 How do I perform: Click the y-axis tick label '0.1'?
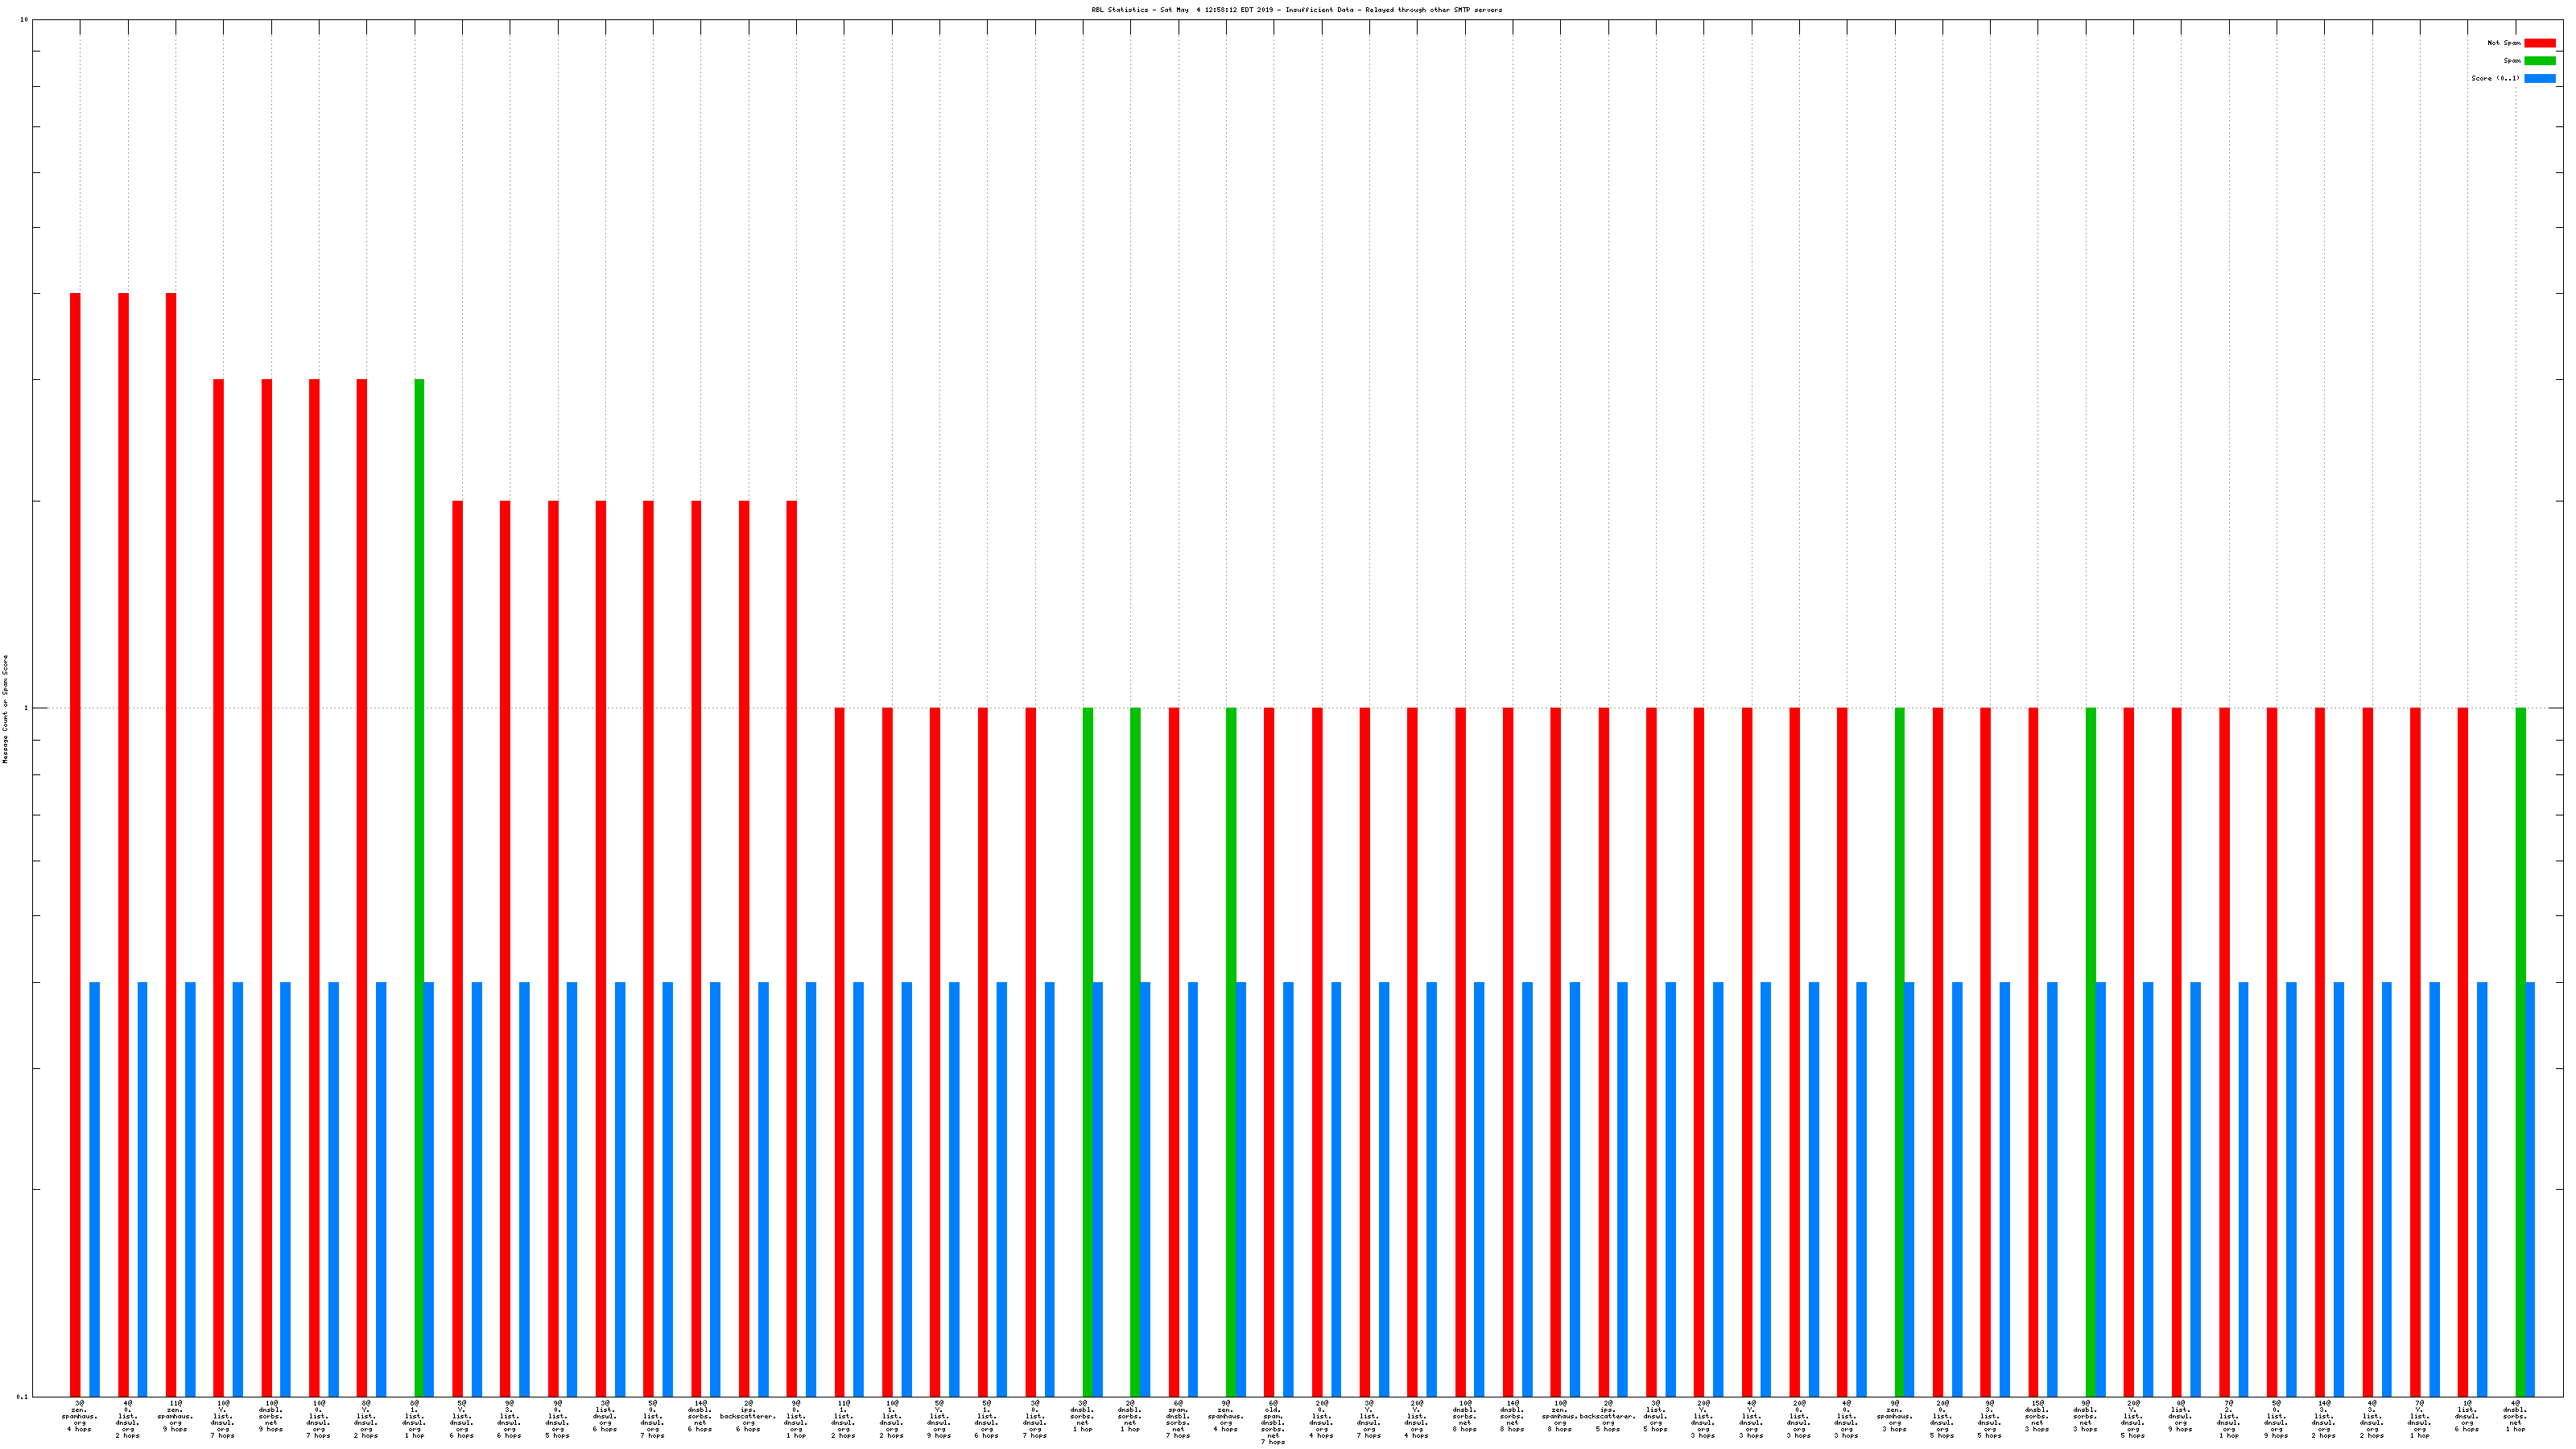tap(22, 1397)
